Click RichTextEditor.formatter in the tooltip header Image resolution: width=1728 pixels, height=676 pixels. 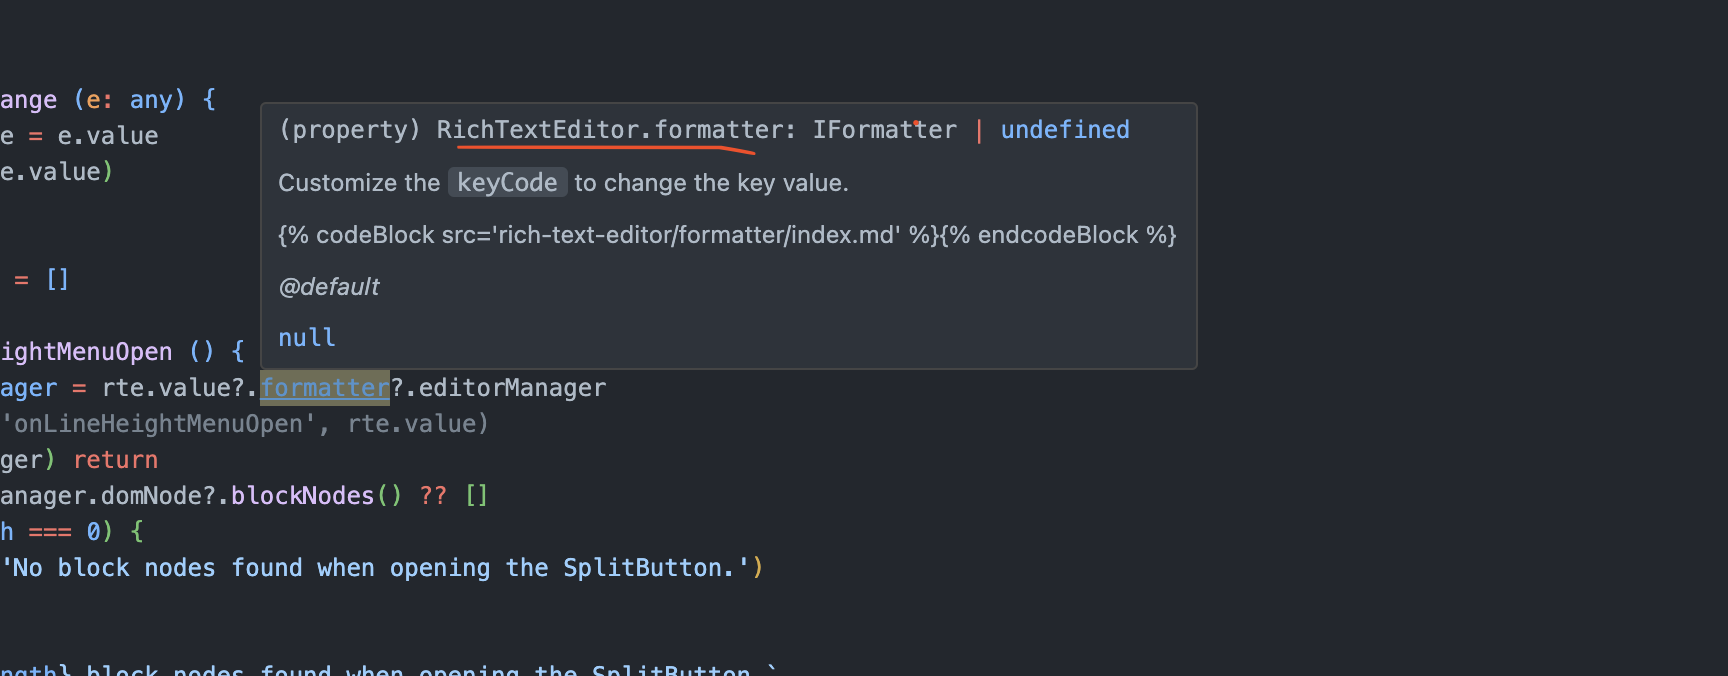pos(610,130)
